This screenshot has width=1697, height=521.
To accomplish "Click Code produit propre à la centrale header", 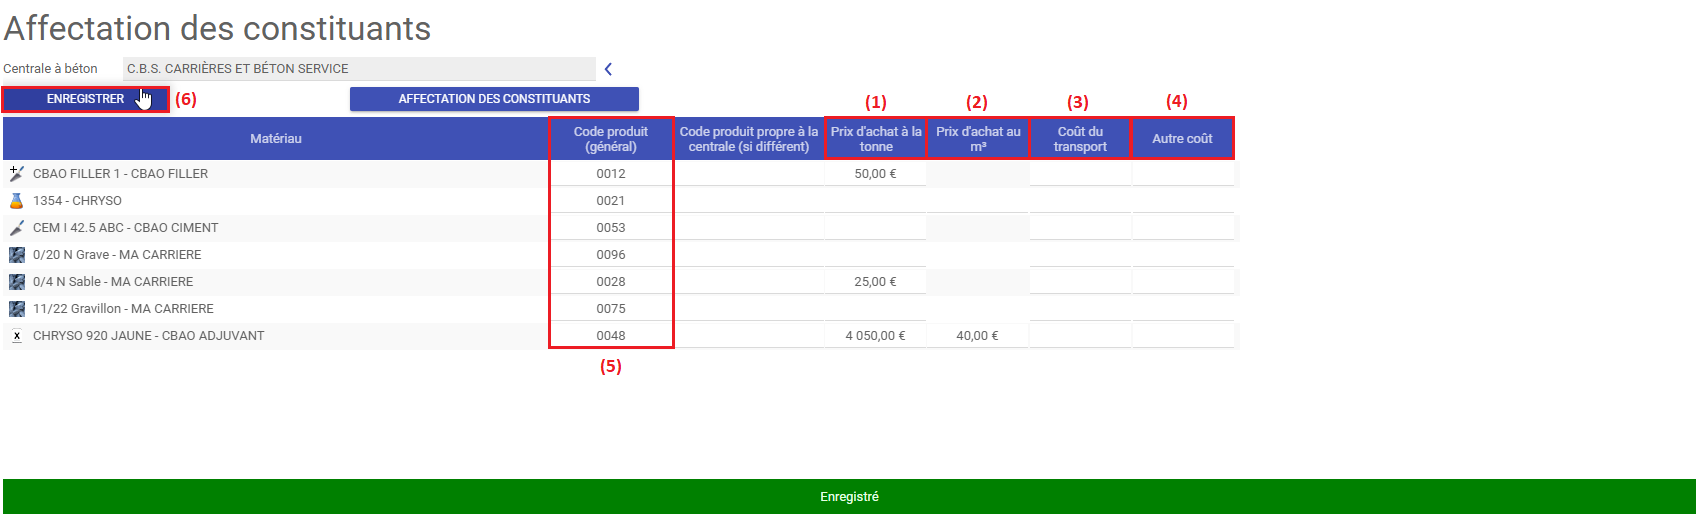I will tap(749, 139).
